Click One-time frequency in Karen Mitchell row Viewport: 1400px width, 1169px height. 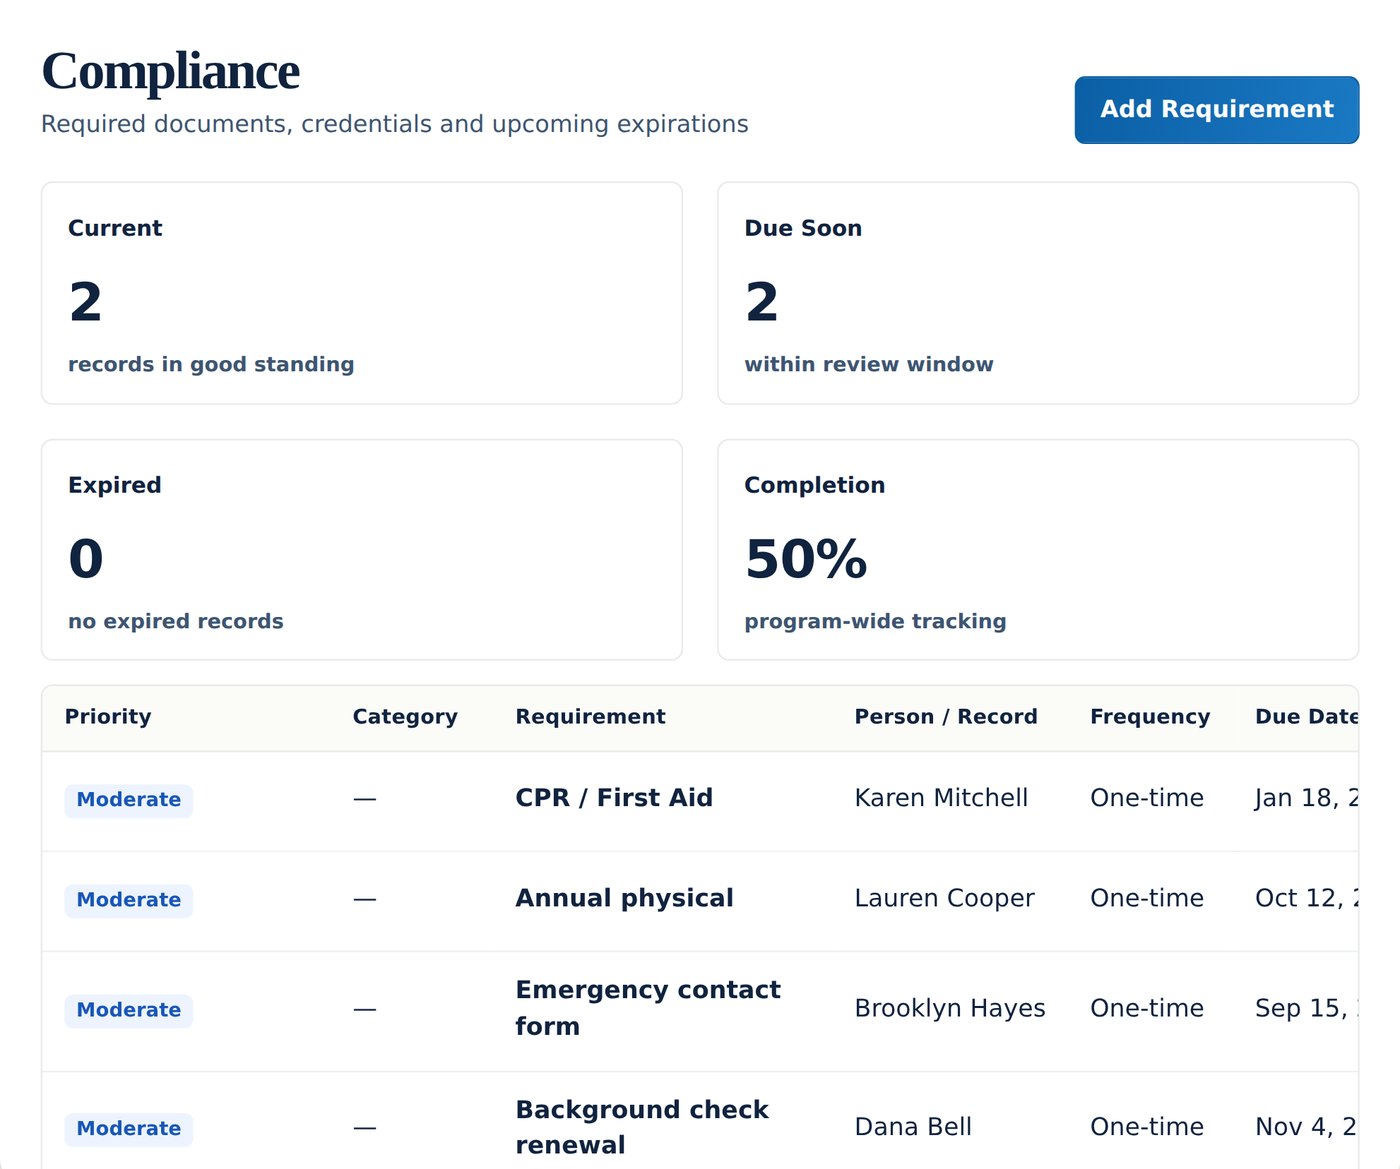(x=1147, y=798)
